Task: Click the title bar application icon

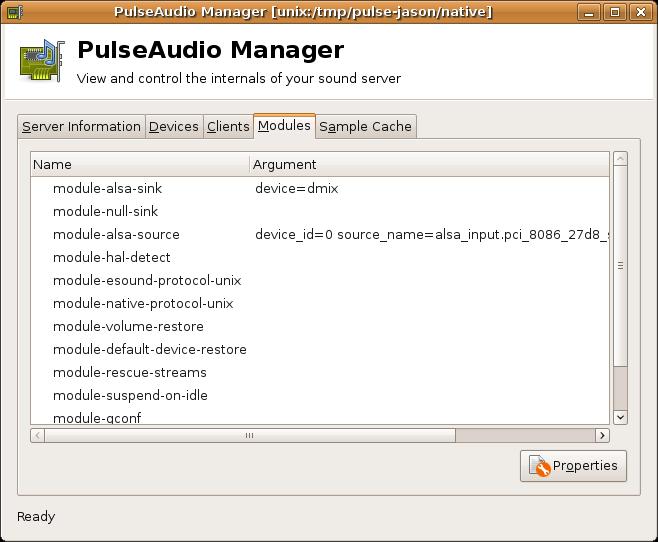Action: click(14, 12)
